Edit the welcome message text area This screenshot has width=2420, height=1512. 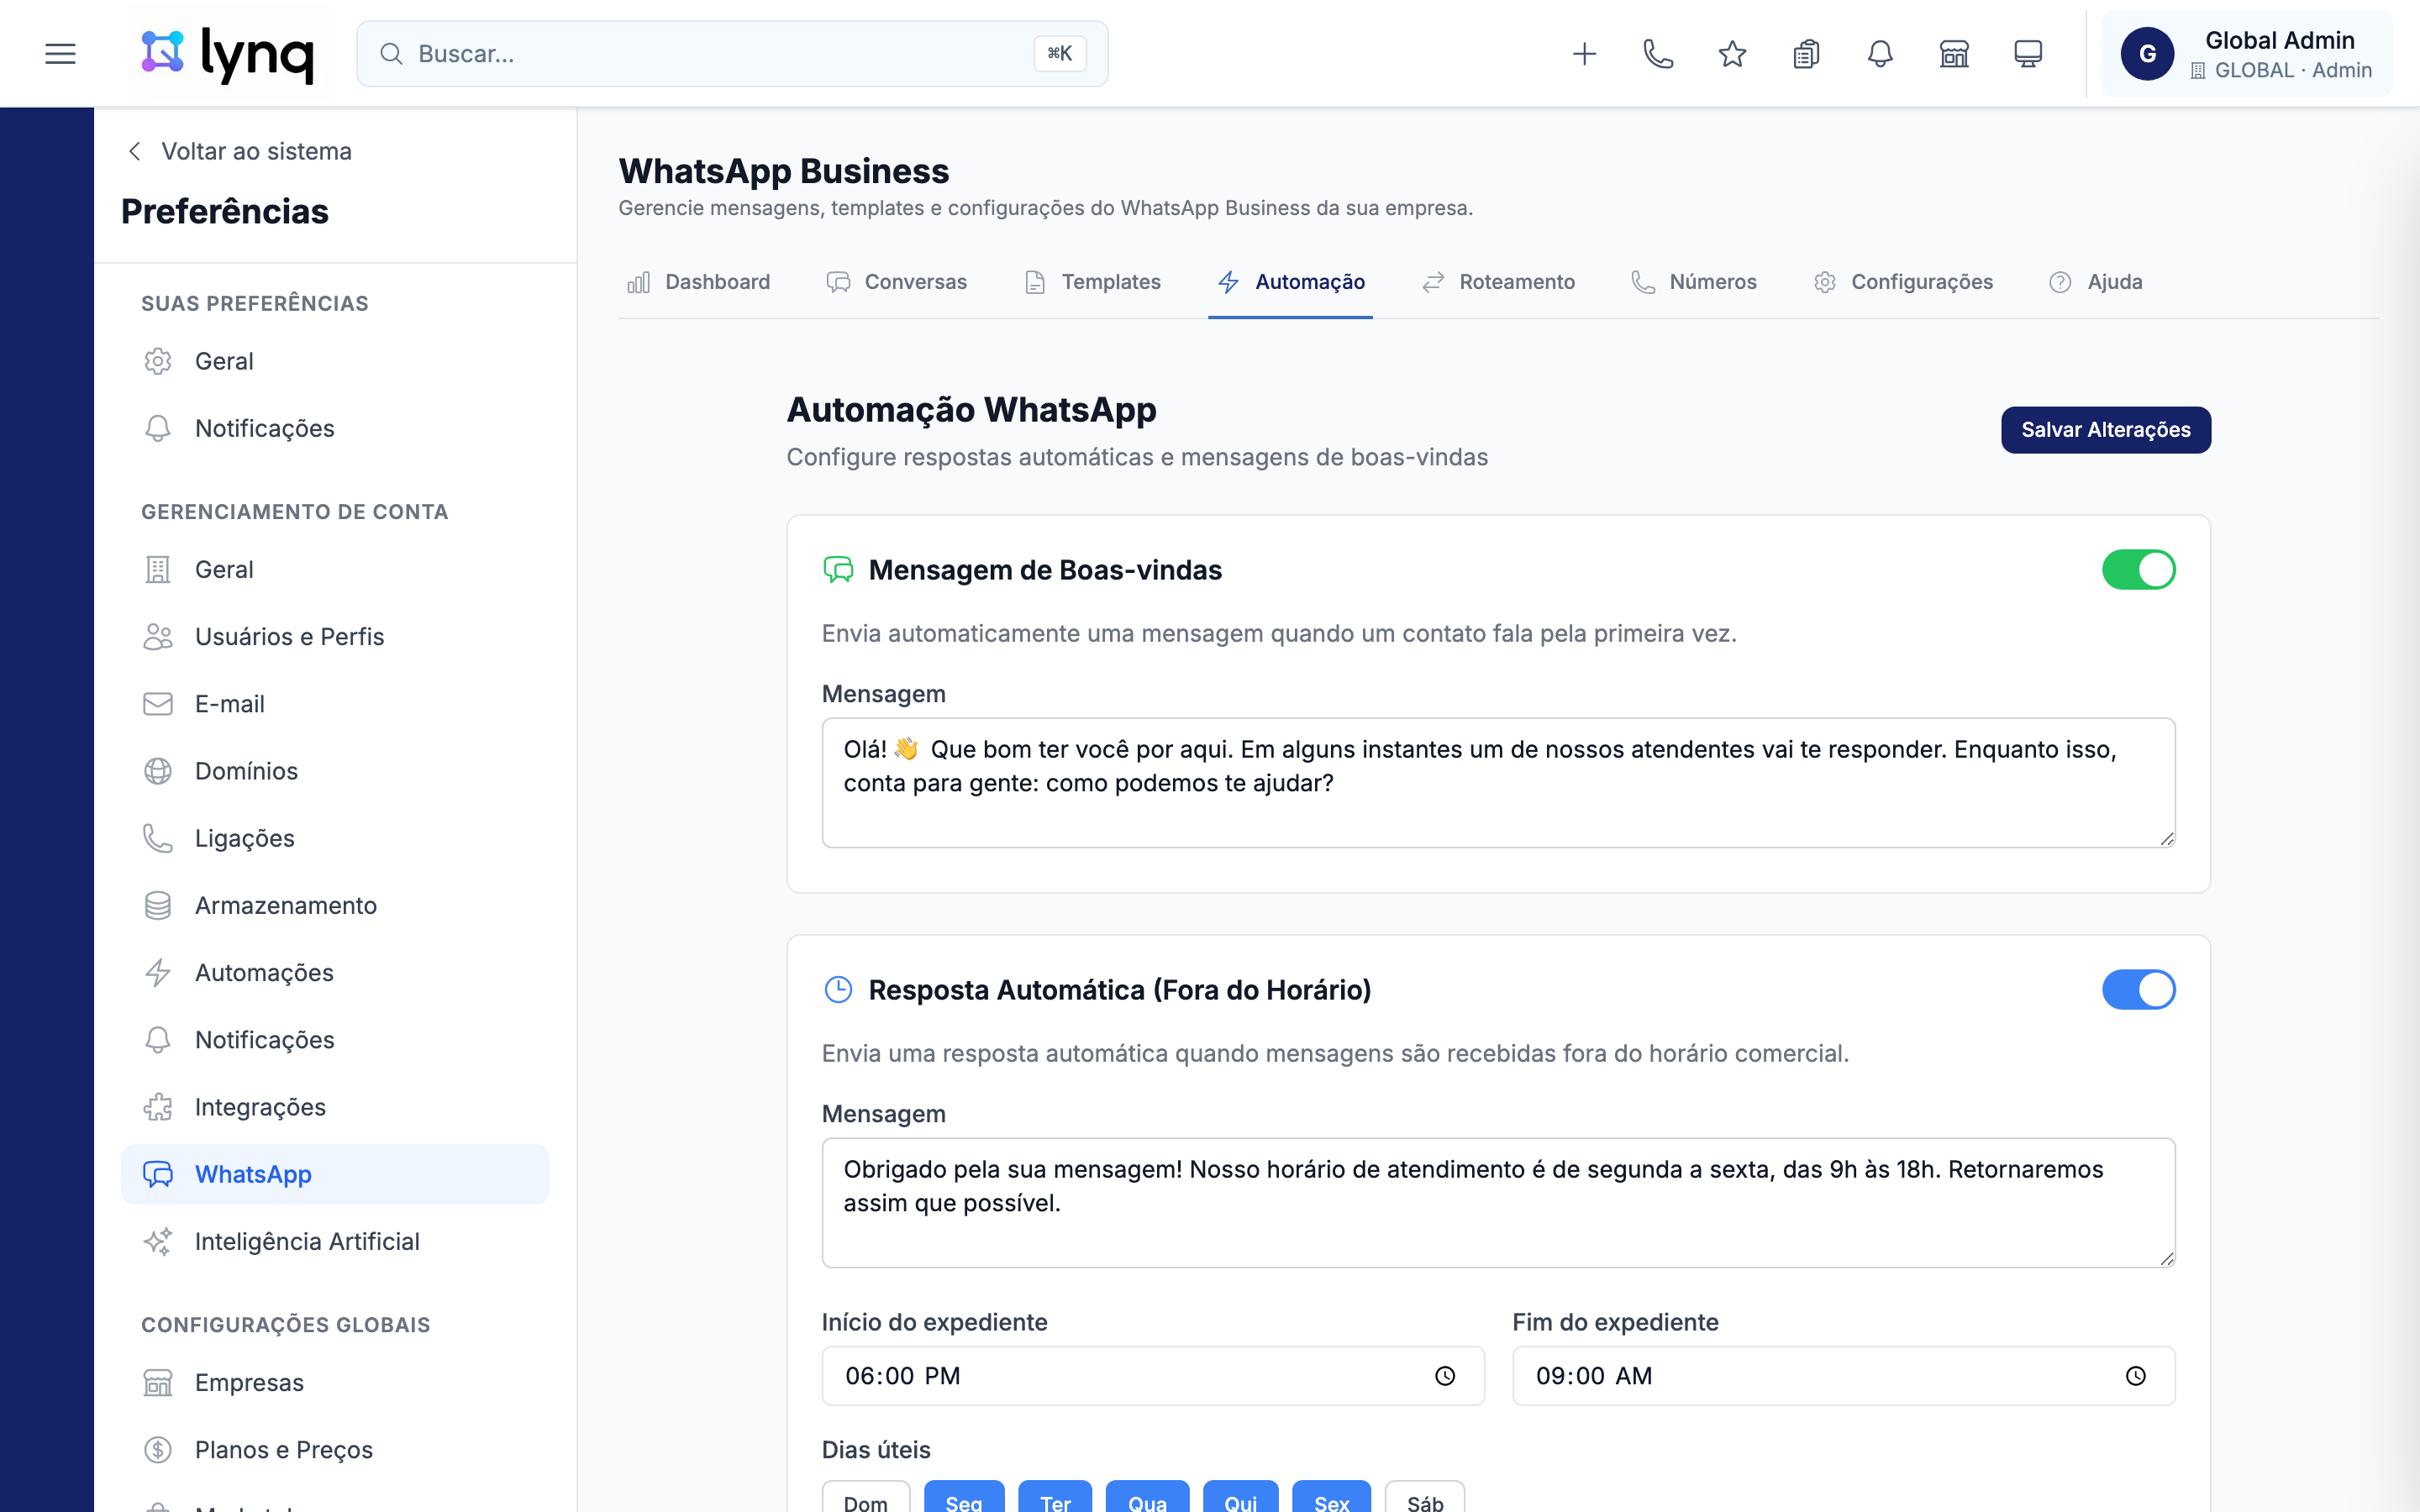tap(1498, 783)
